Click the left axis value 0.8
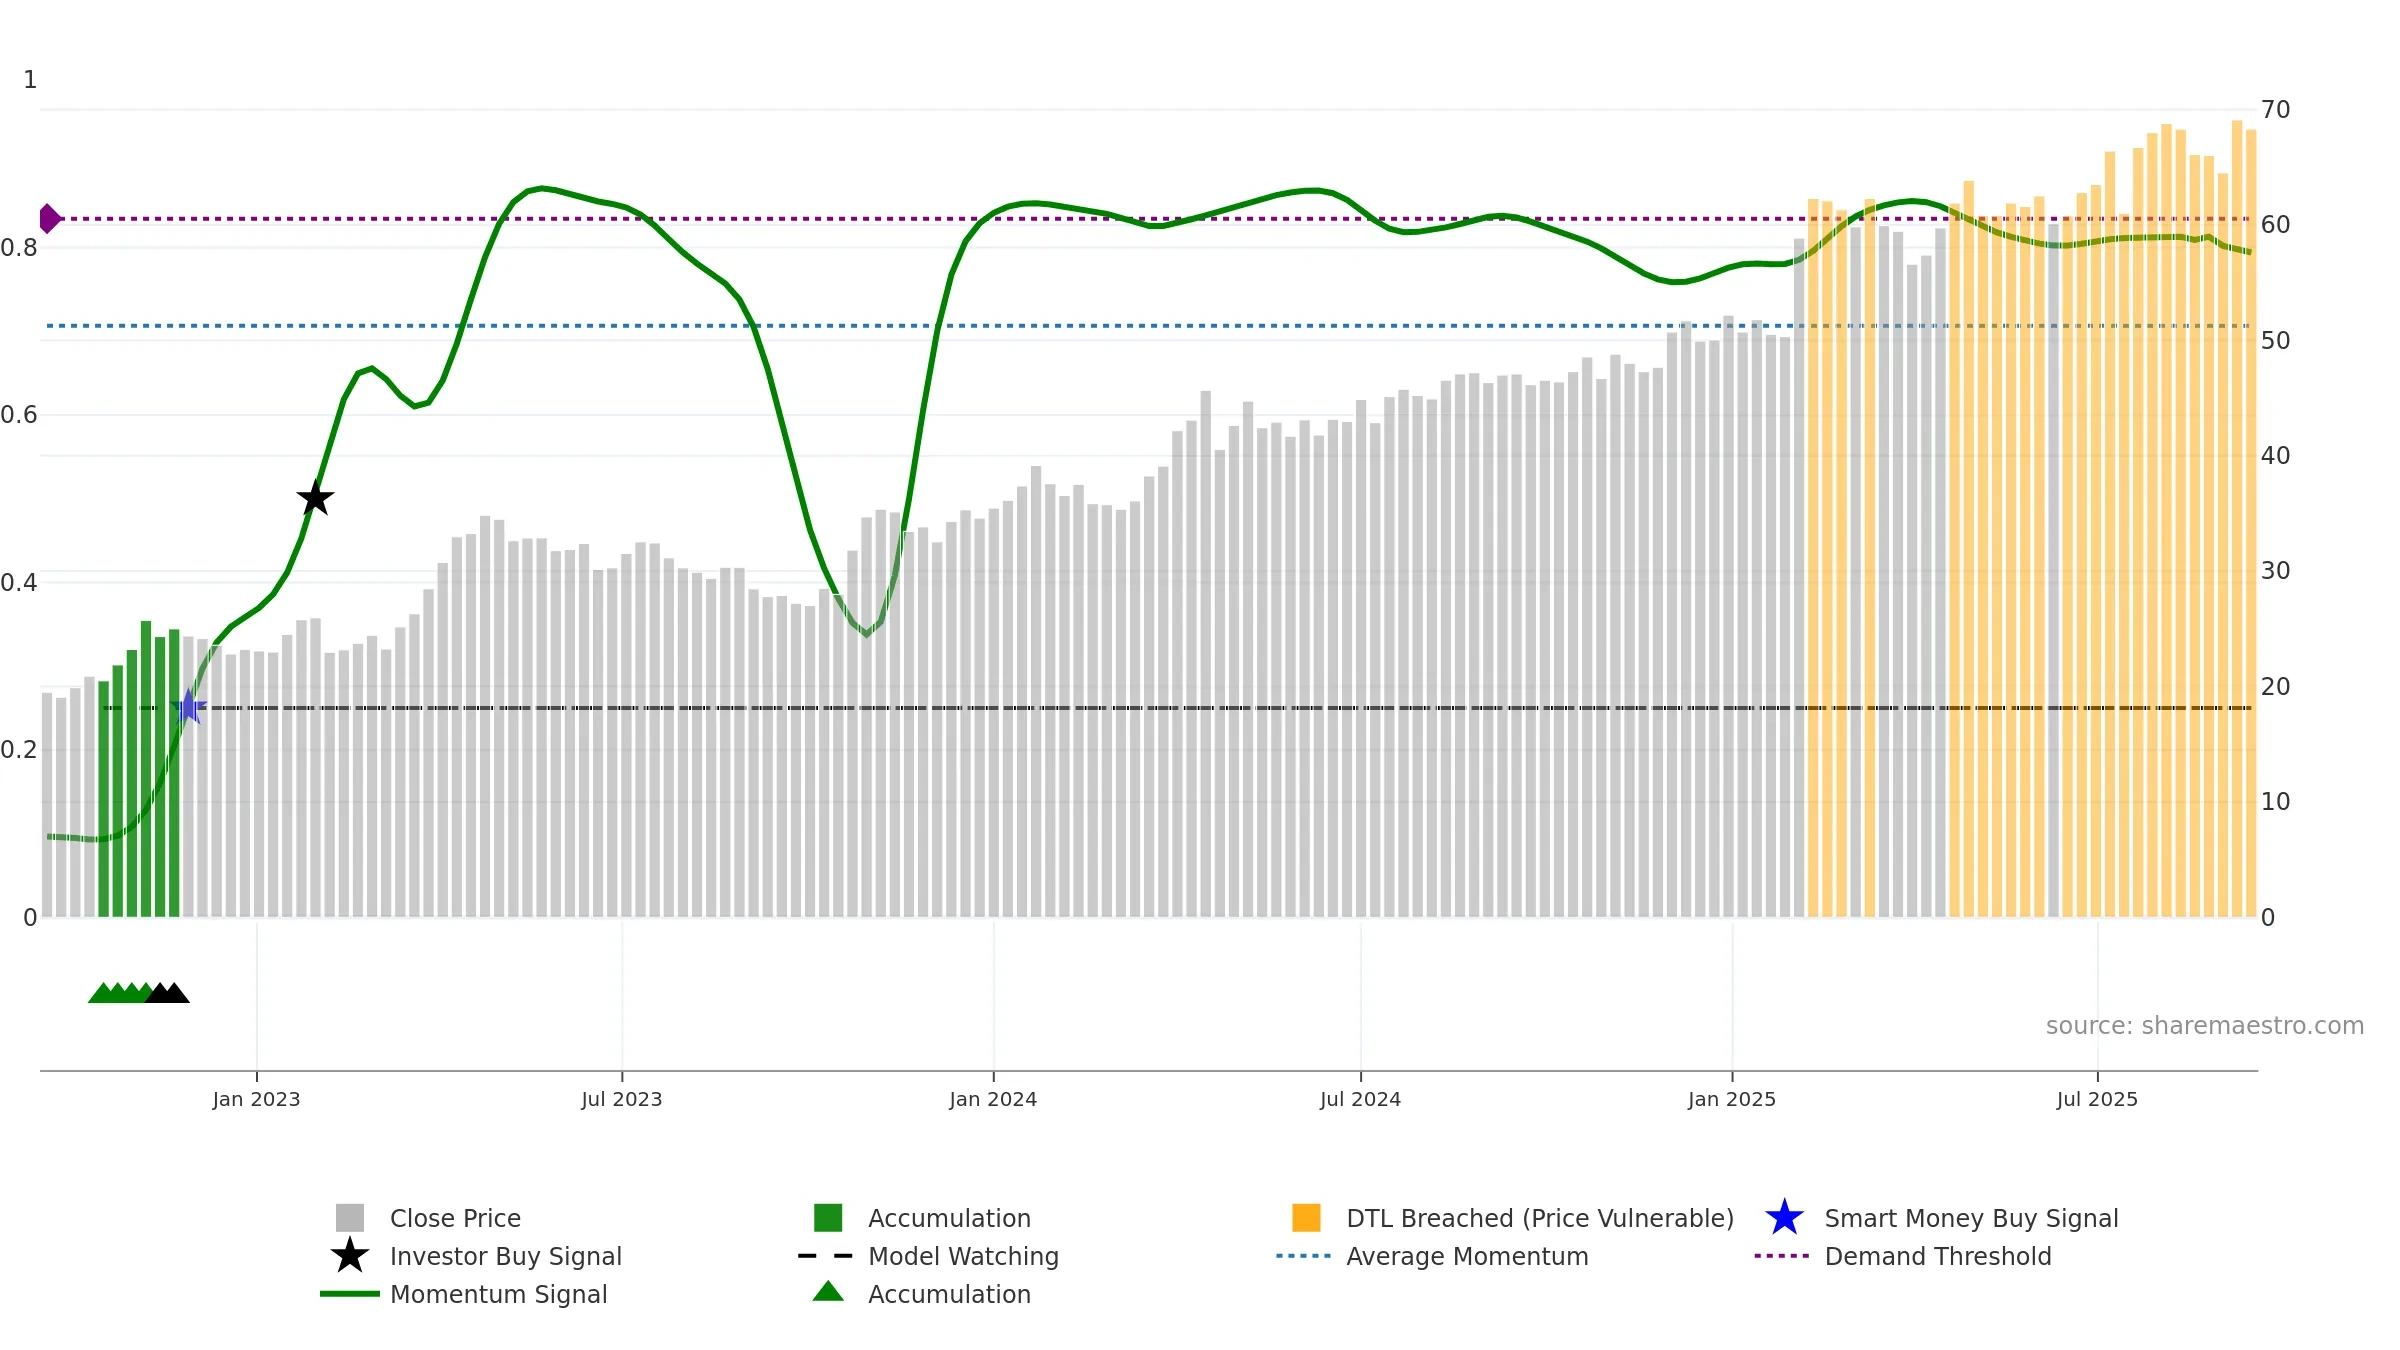This screenshot has width=2400, height=1350. click(19, 248)
